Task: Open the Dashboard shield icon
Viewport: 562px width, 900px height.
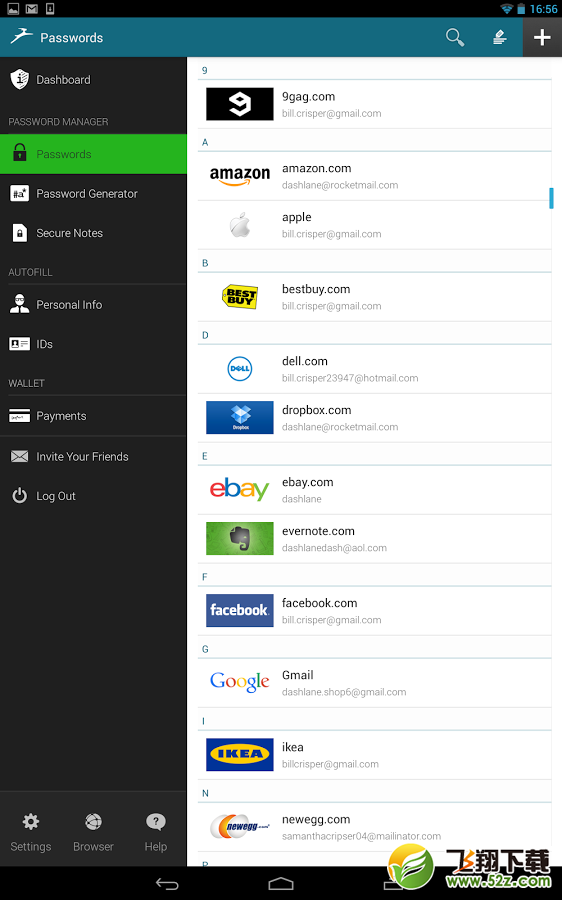Action: point(20,79)
